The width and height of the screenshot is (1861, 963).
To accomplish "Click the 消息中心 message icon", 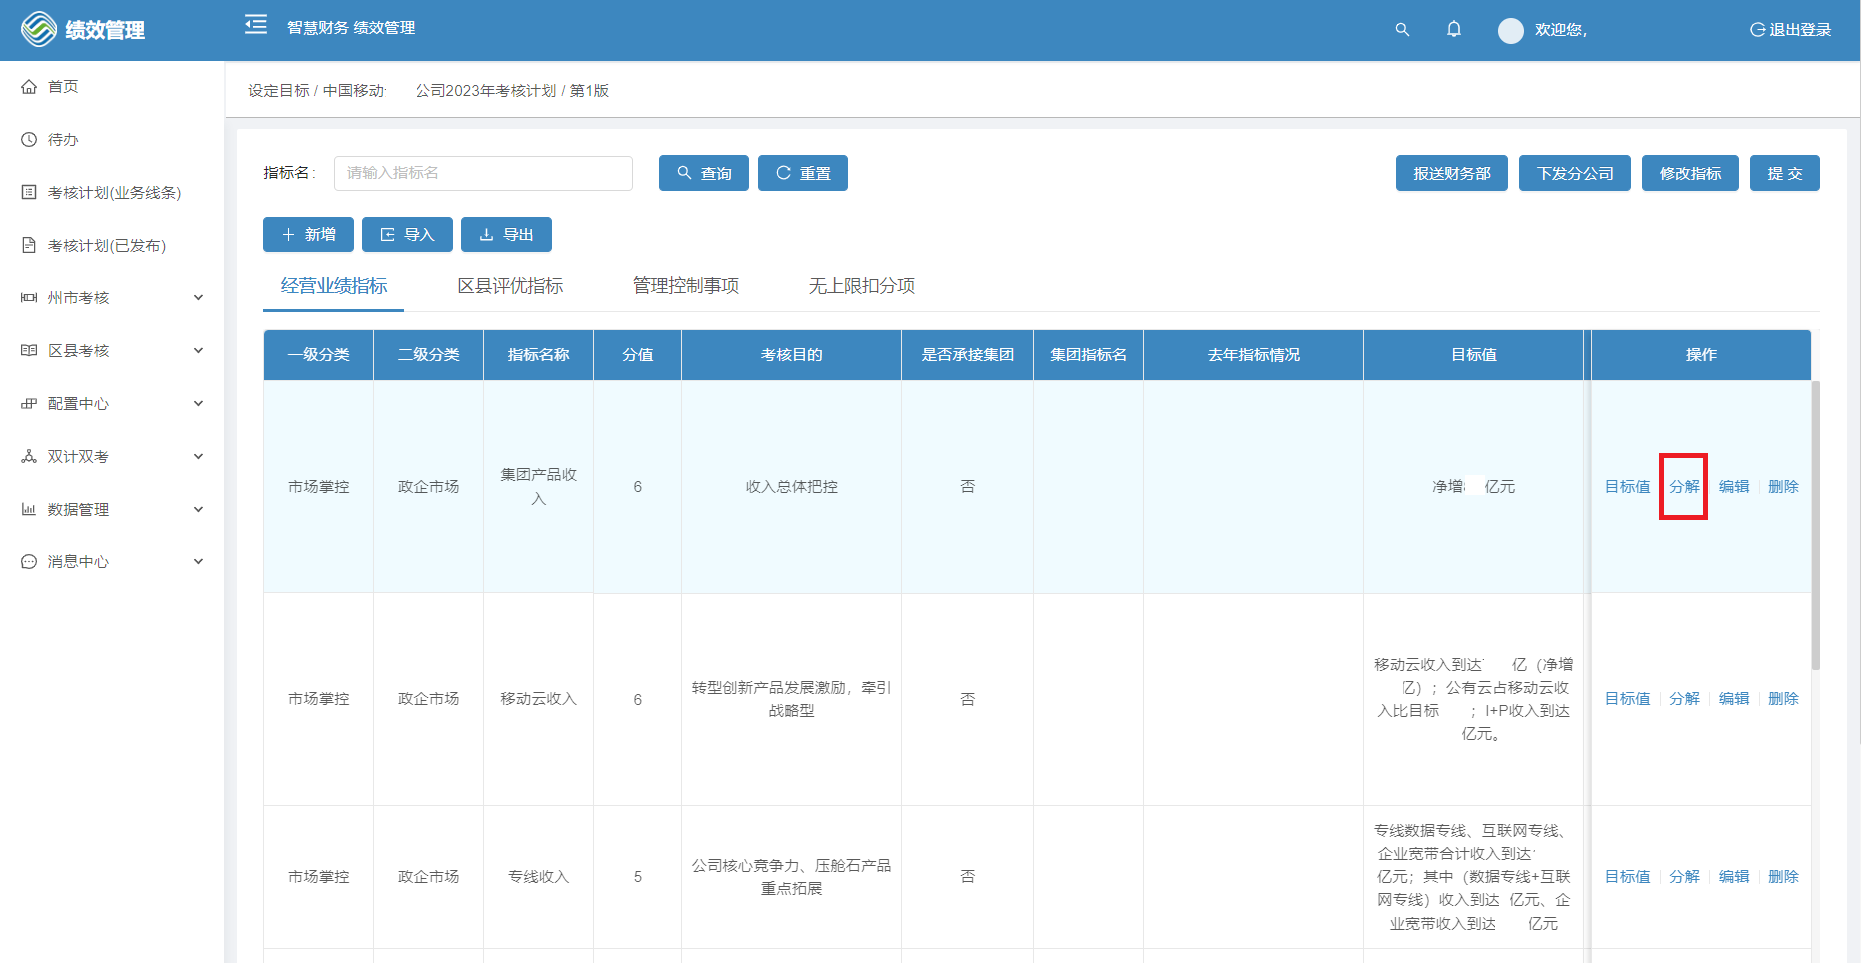I will (x=29, y=562).
